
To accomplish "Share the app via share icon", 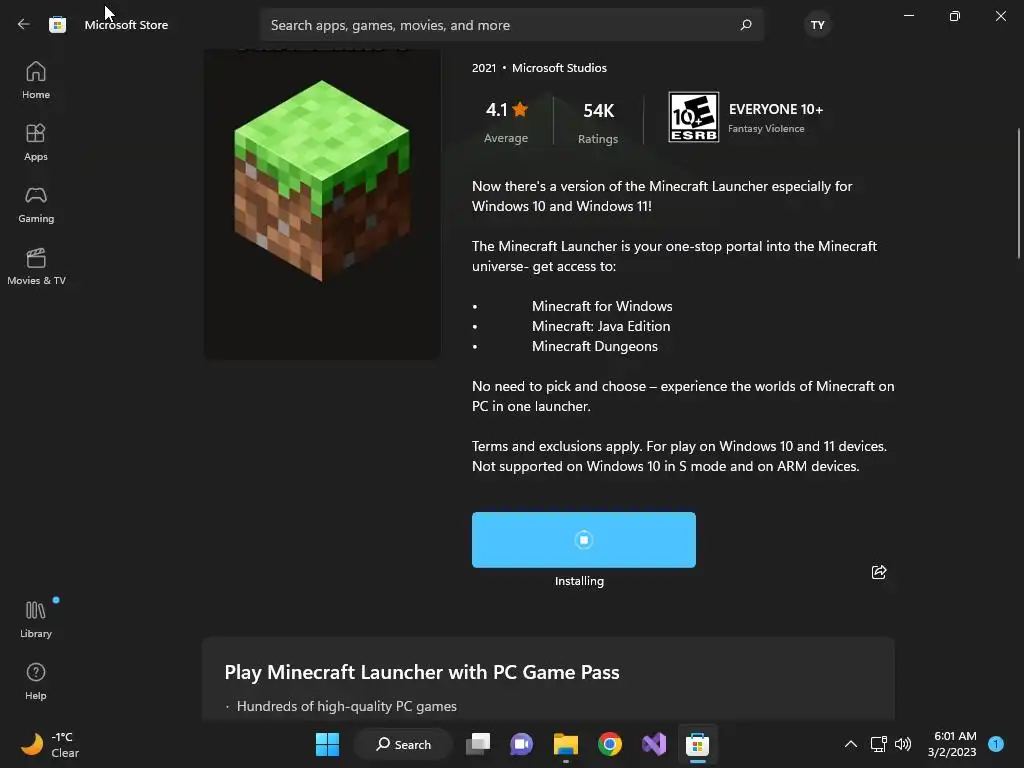I will (879, 572).
